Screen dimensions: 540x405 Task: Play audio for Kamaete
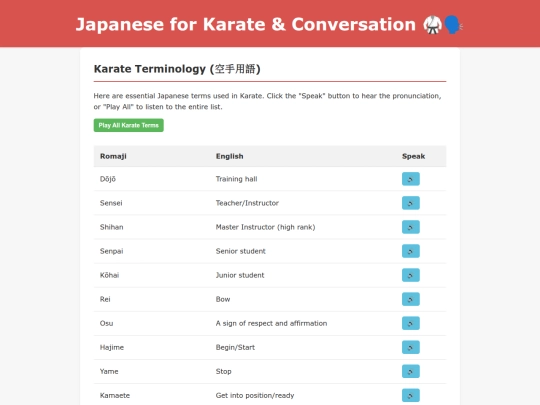(x=411, y=395)
